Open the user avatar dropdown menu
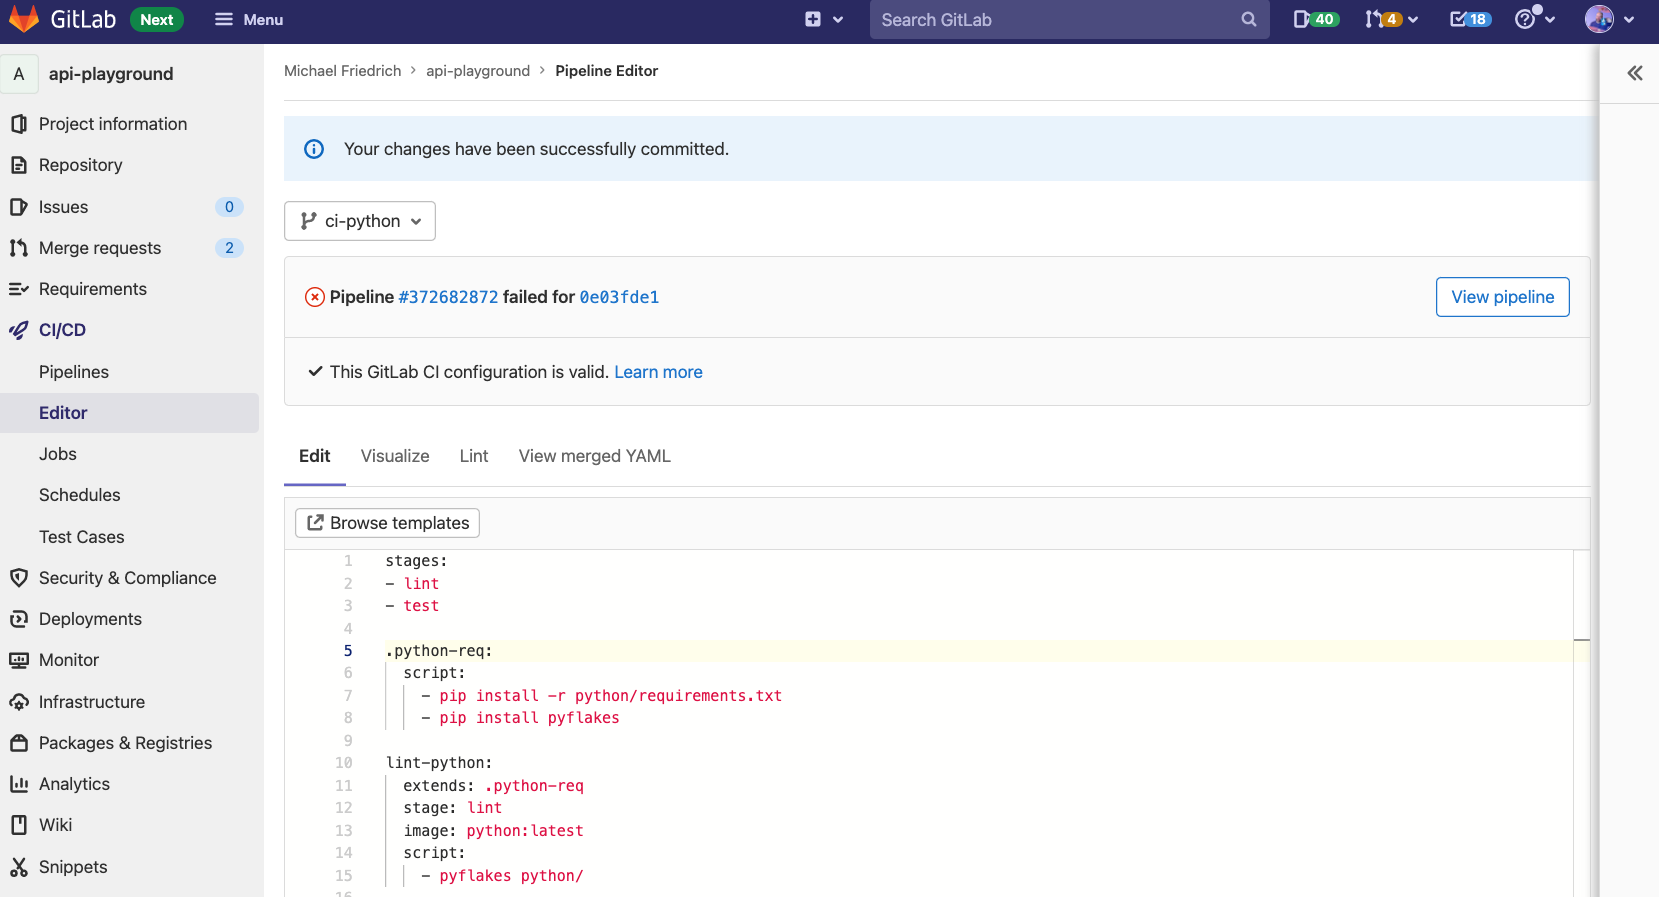The height and width of the screenshot is (897, 1659). click(1609, 19)
